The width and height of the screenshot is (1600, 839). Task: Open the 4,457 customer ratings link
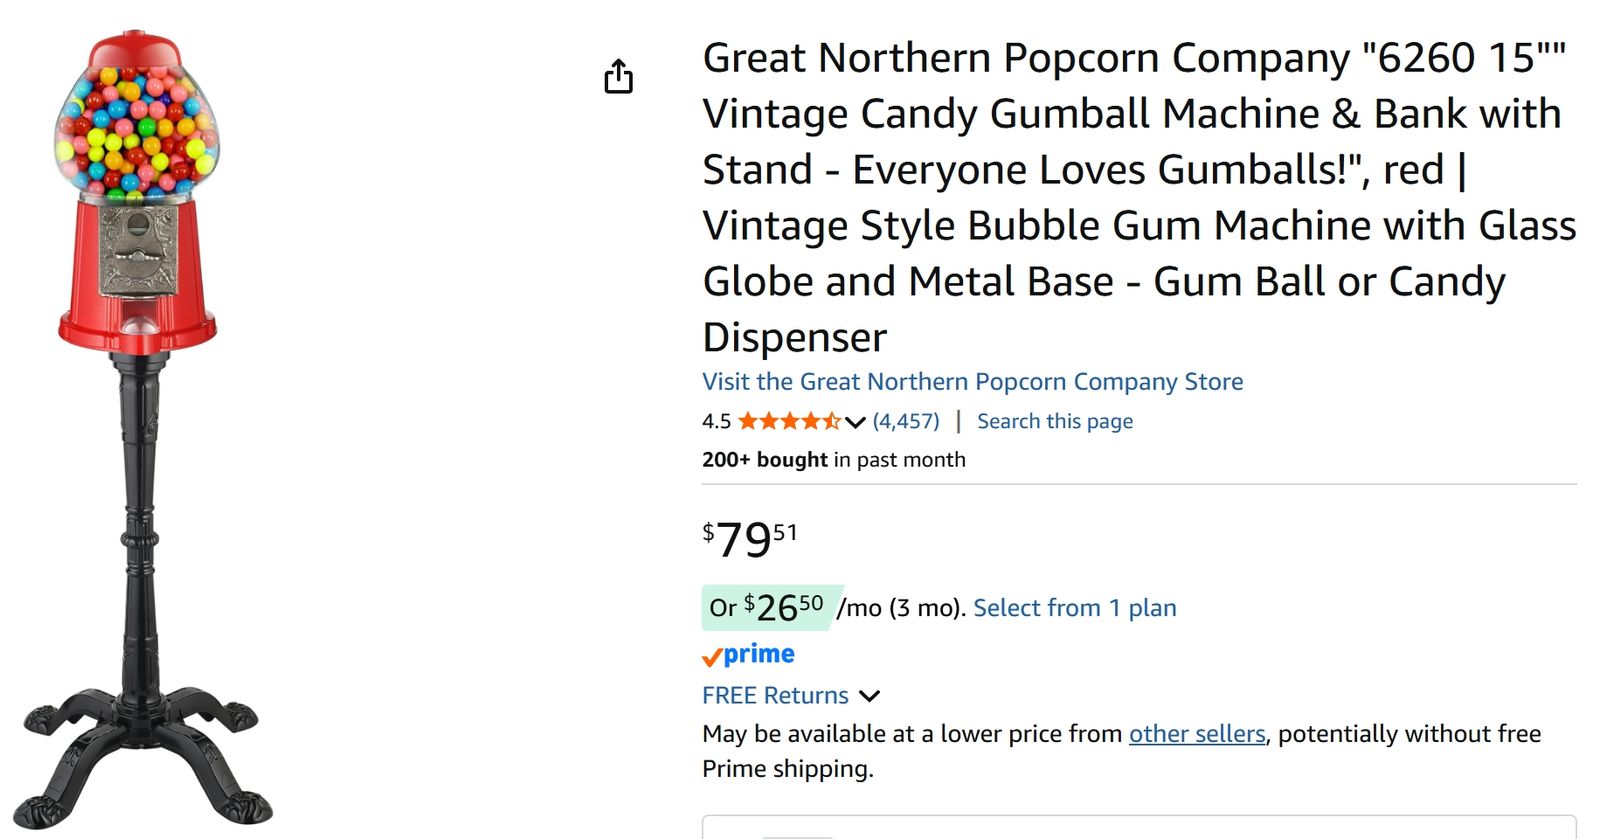coord(906,421)
